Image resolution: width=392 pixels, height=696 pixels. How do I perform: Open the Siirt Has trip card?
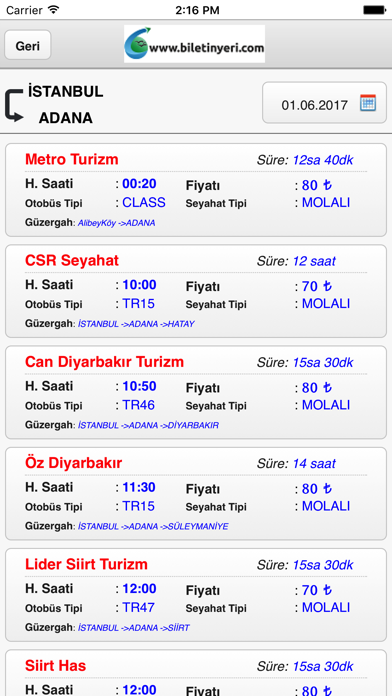coord(196,673)
